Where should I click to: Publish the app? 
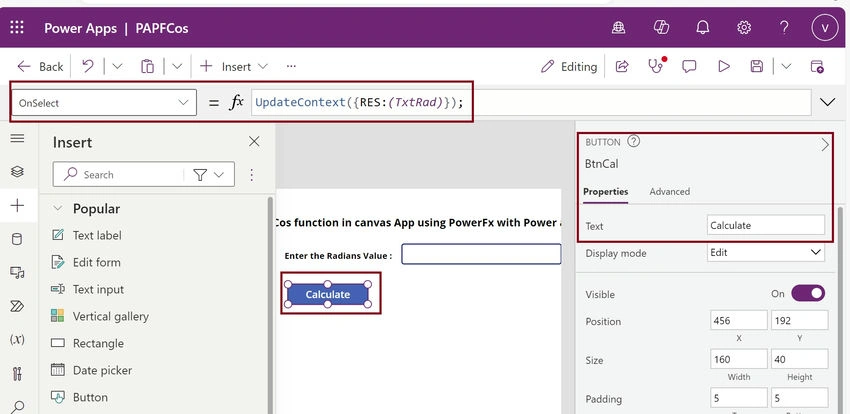click(x=817, y=66)
